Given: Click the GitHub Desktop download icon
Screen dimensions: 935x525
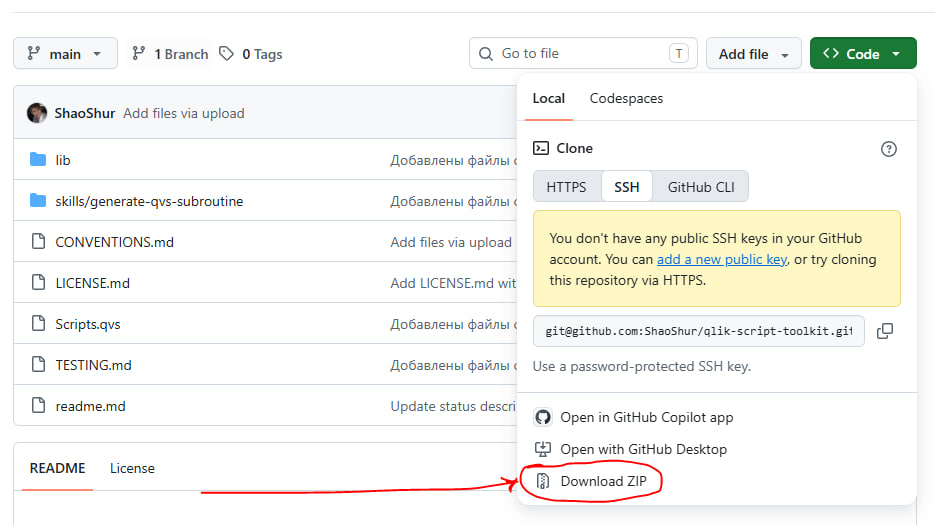Looking at the screenshot, I should [543, 449].
